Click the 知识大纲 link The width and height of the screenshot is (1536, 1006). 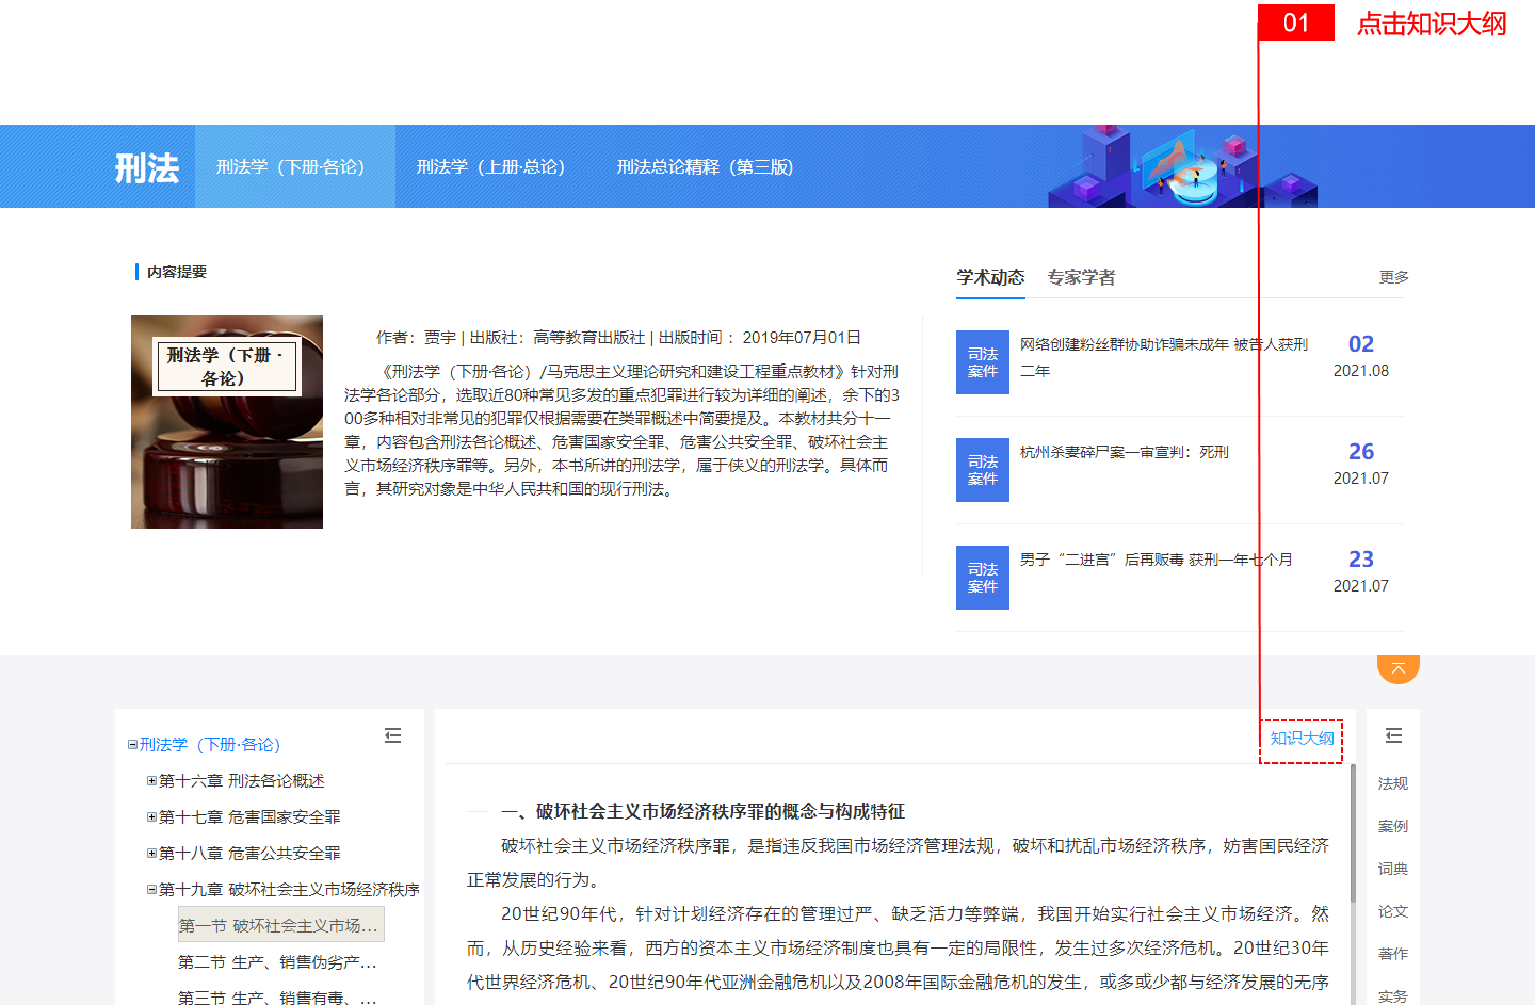pyautogui.click(x=1301, y=739)
